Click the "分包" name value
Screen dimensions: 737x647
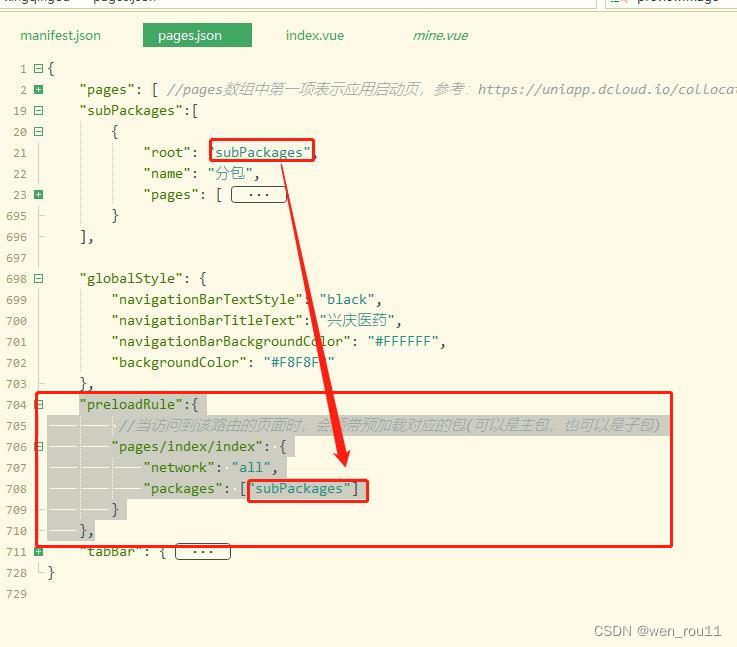tap(230, 173)
